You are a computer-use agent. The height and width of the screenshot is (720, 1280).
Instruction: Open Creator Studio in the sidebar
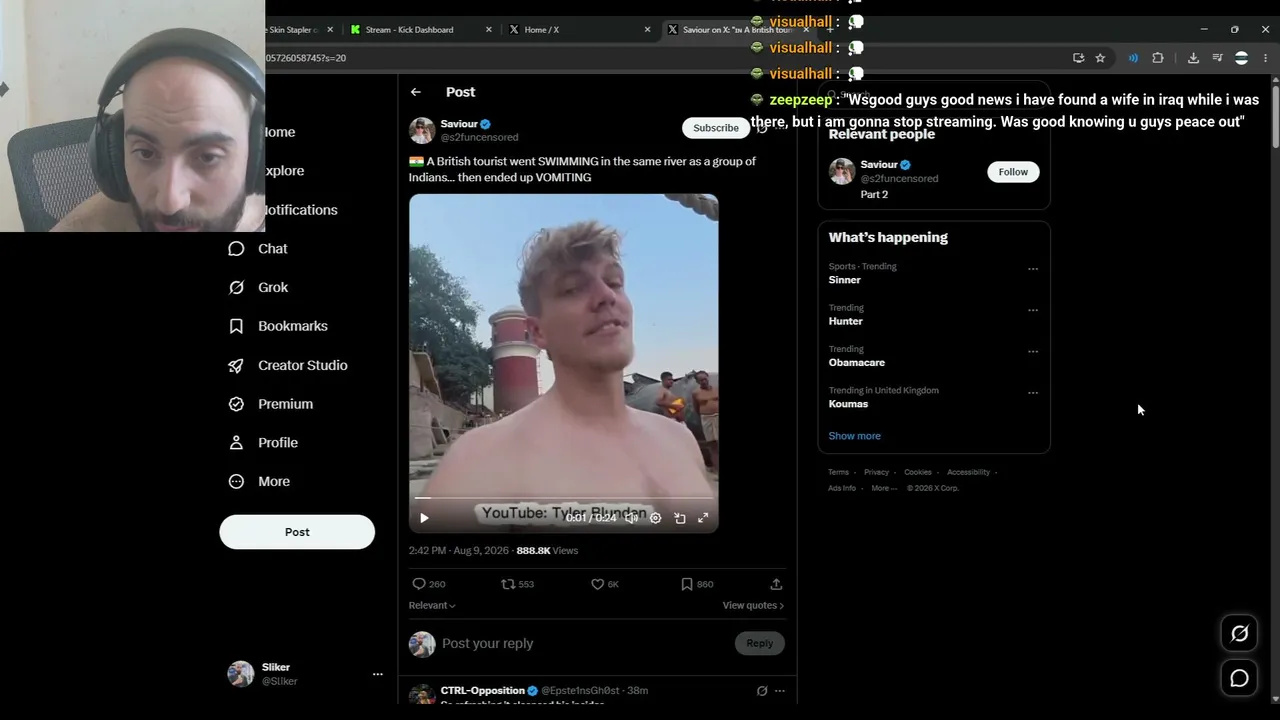(x=288, y=365)
